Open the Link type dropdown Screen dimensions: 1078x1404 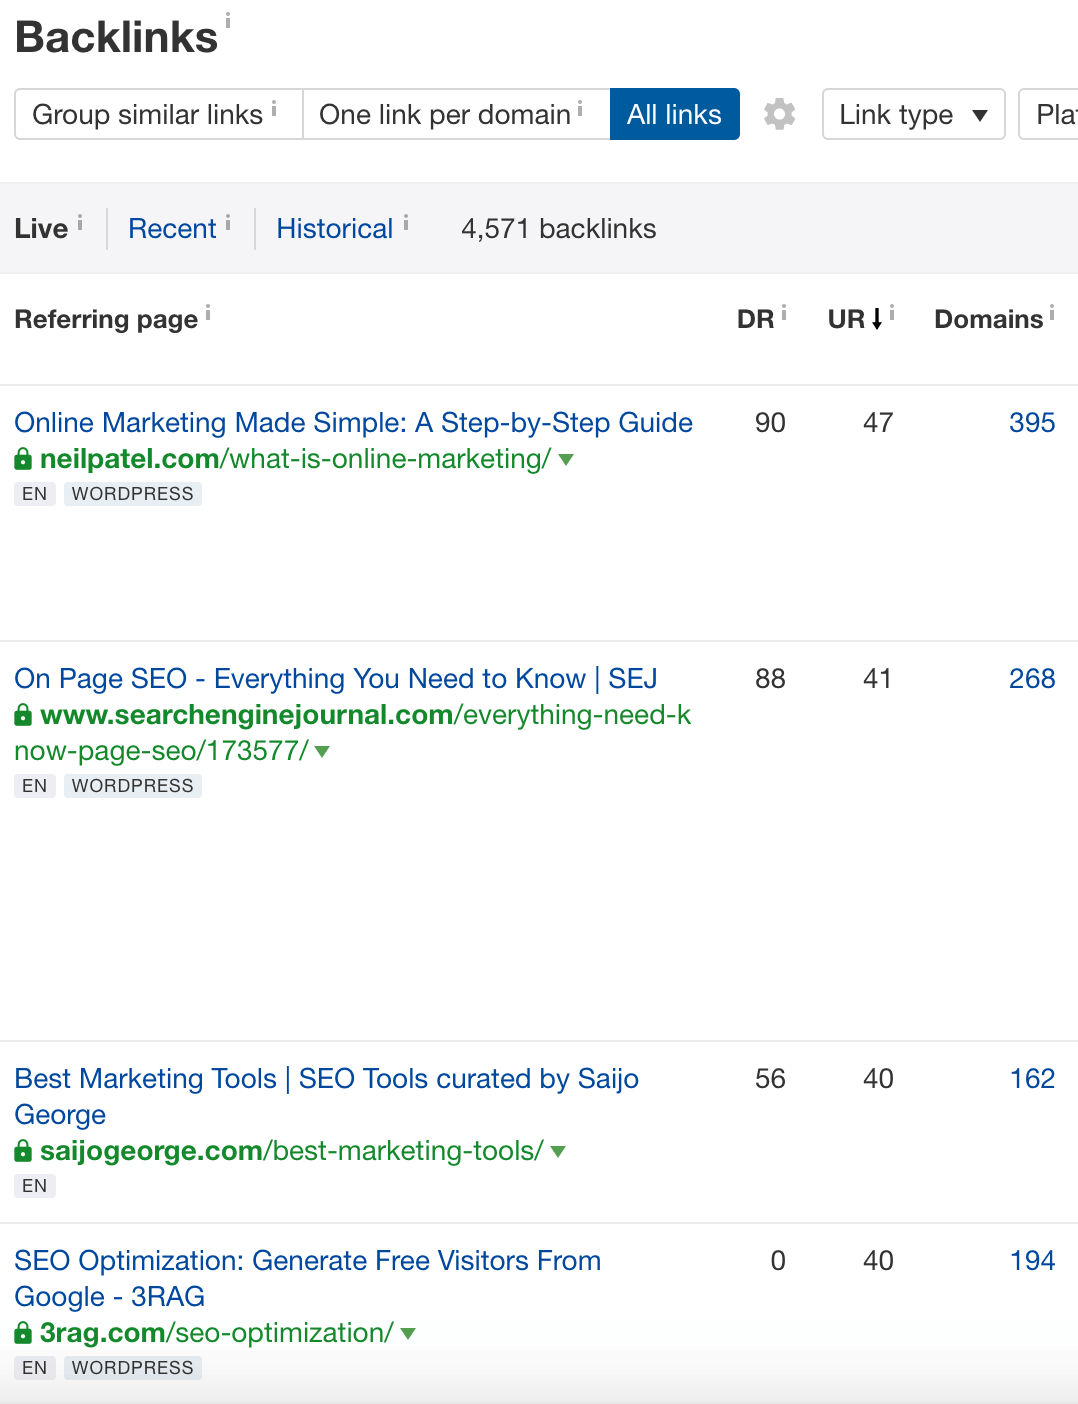pyautogui.click(x=914, y=114)
